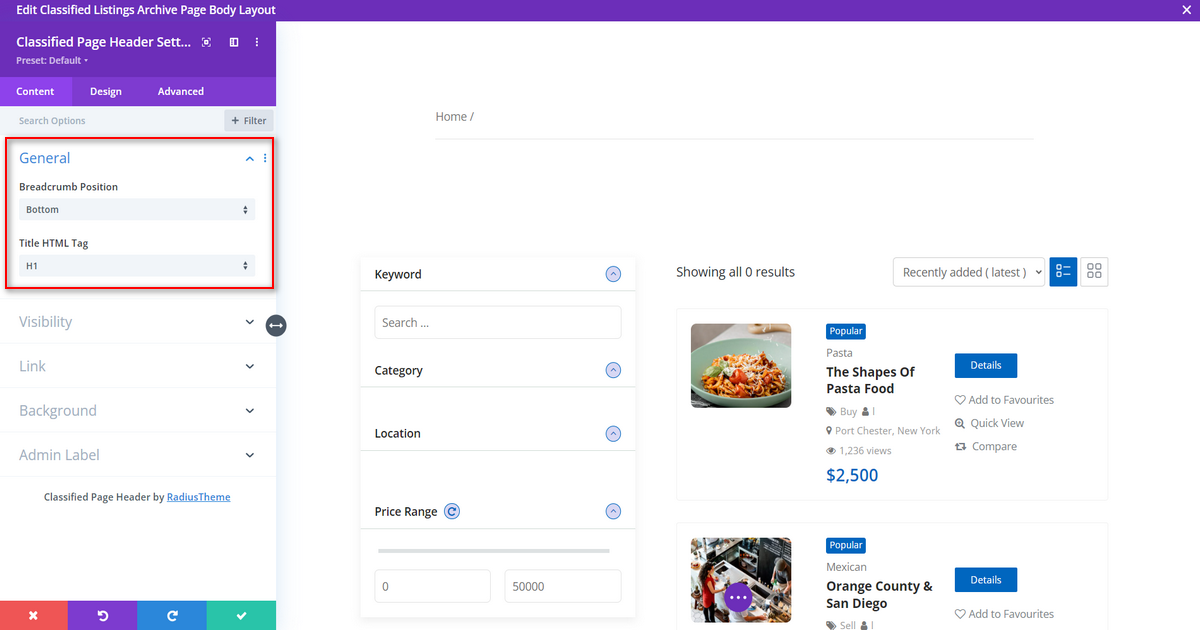Open the Recently added sort dropdown
Image resolution: width=1200 pixels, height=630 pixels.
pos(969,272)
